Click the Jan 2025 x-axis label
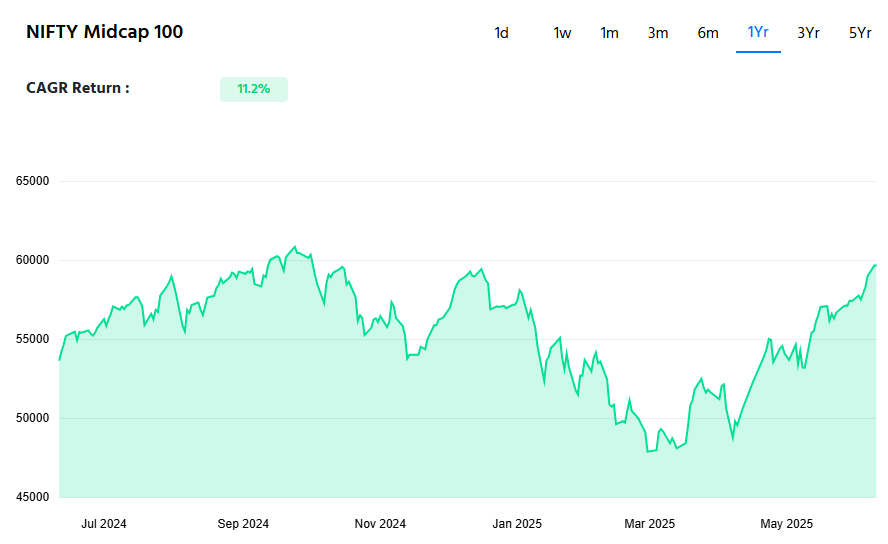 coord(517,524)
